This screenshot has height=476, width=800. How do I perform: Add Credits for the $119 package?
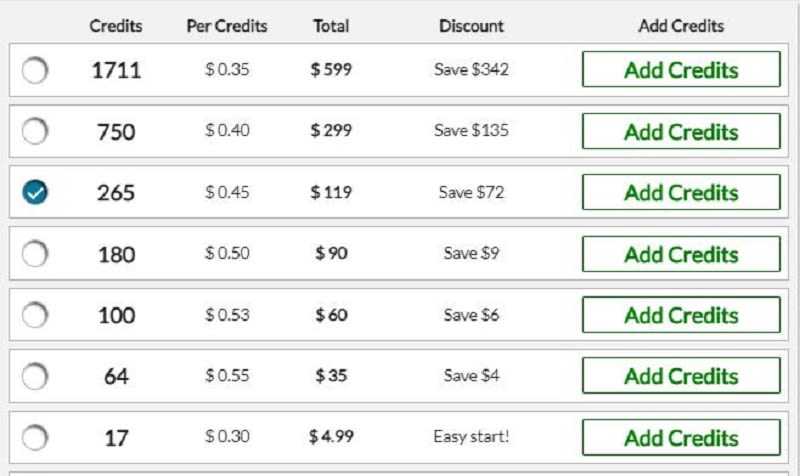(x=681, y=192)
